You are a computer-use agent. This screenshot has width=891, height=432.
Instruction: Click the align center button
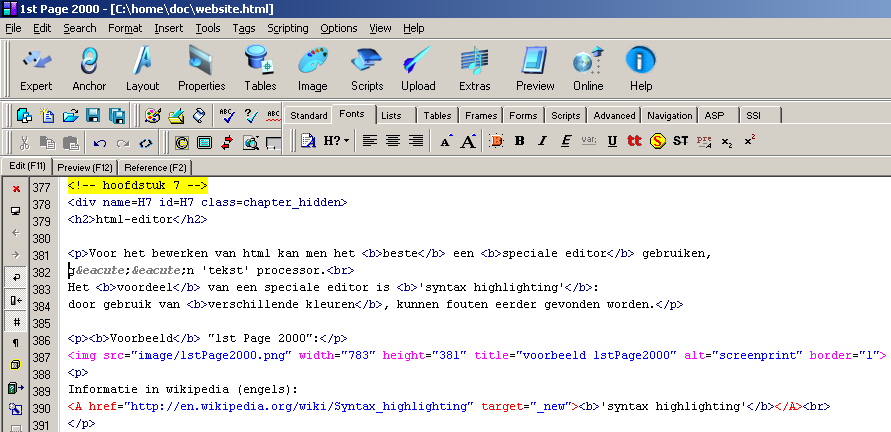[393, 141]
